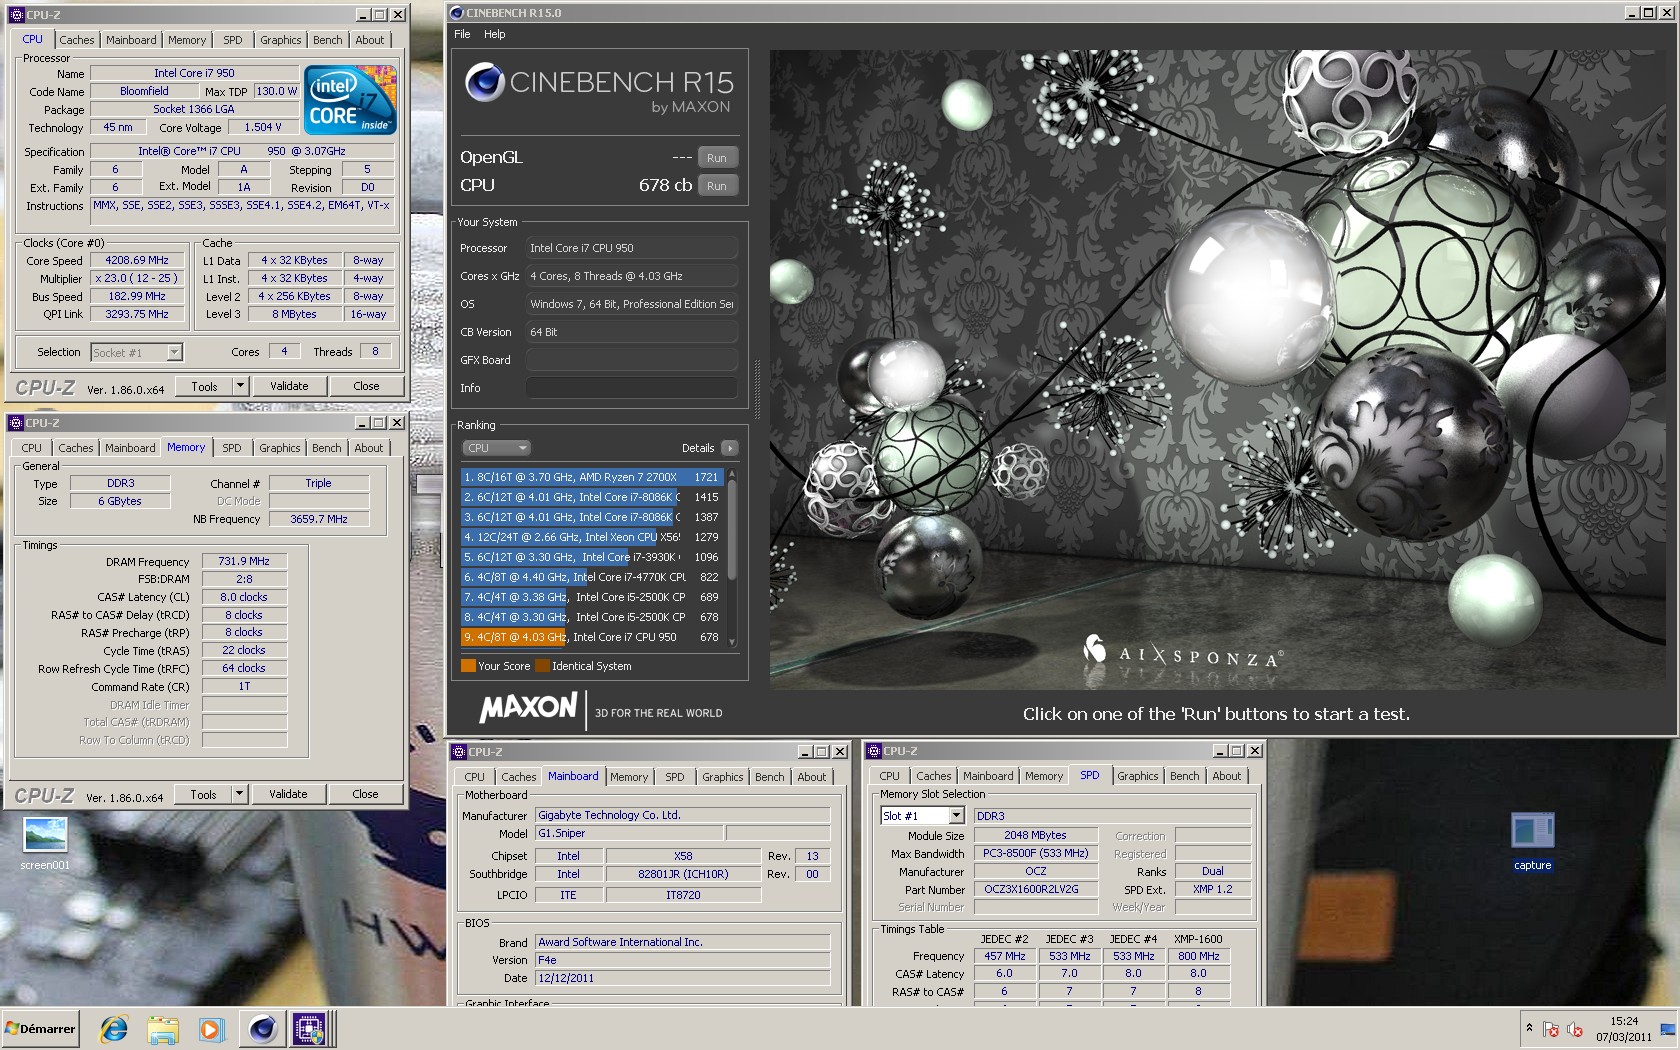Select CPU tab in Mainboard CPU-Z window
The height and width of the screenshot is (1050, 1680).
click(475, 777)
